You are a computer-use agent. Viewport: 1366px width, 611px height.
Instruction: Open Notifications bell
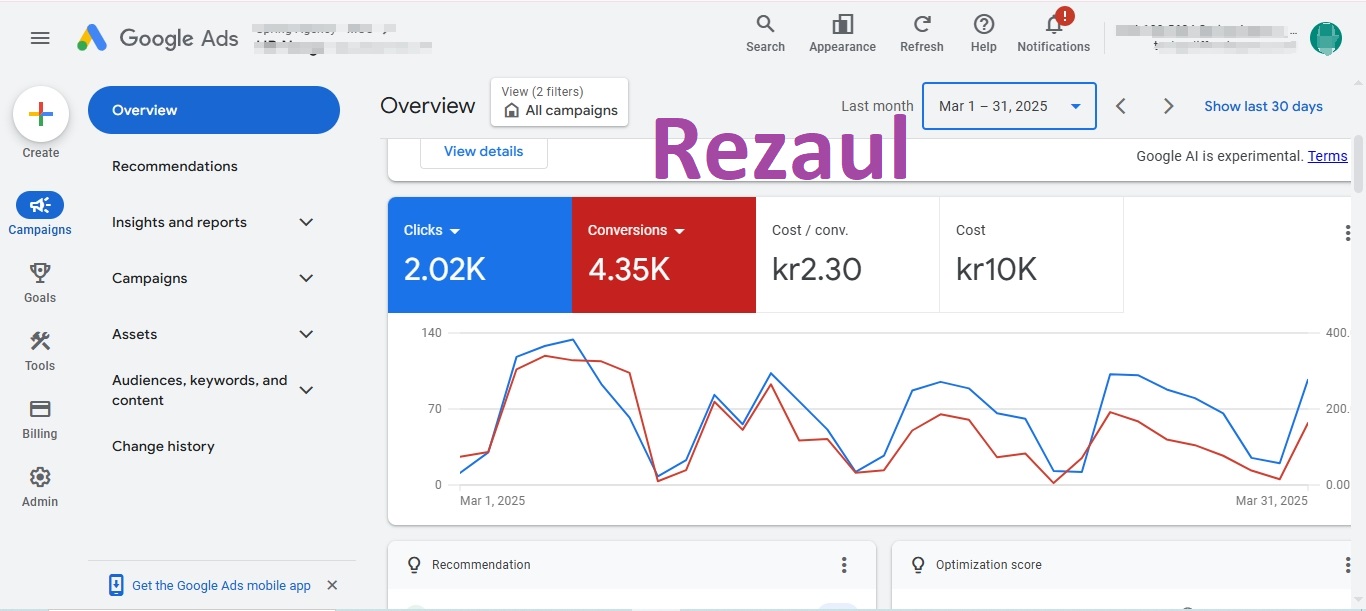point(1053,25)
